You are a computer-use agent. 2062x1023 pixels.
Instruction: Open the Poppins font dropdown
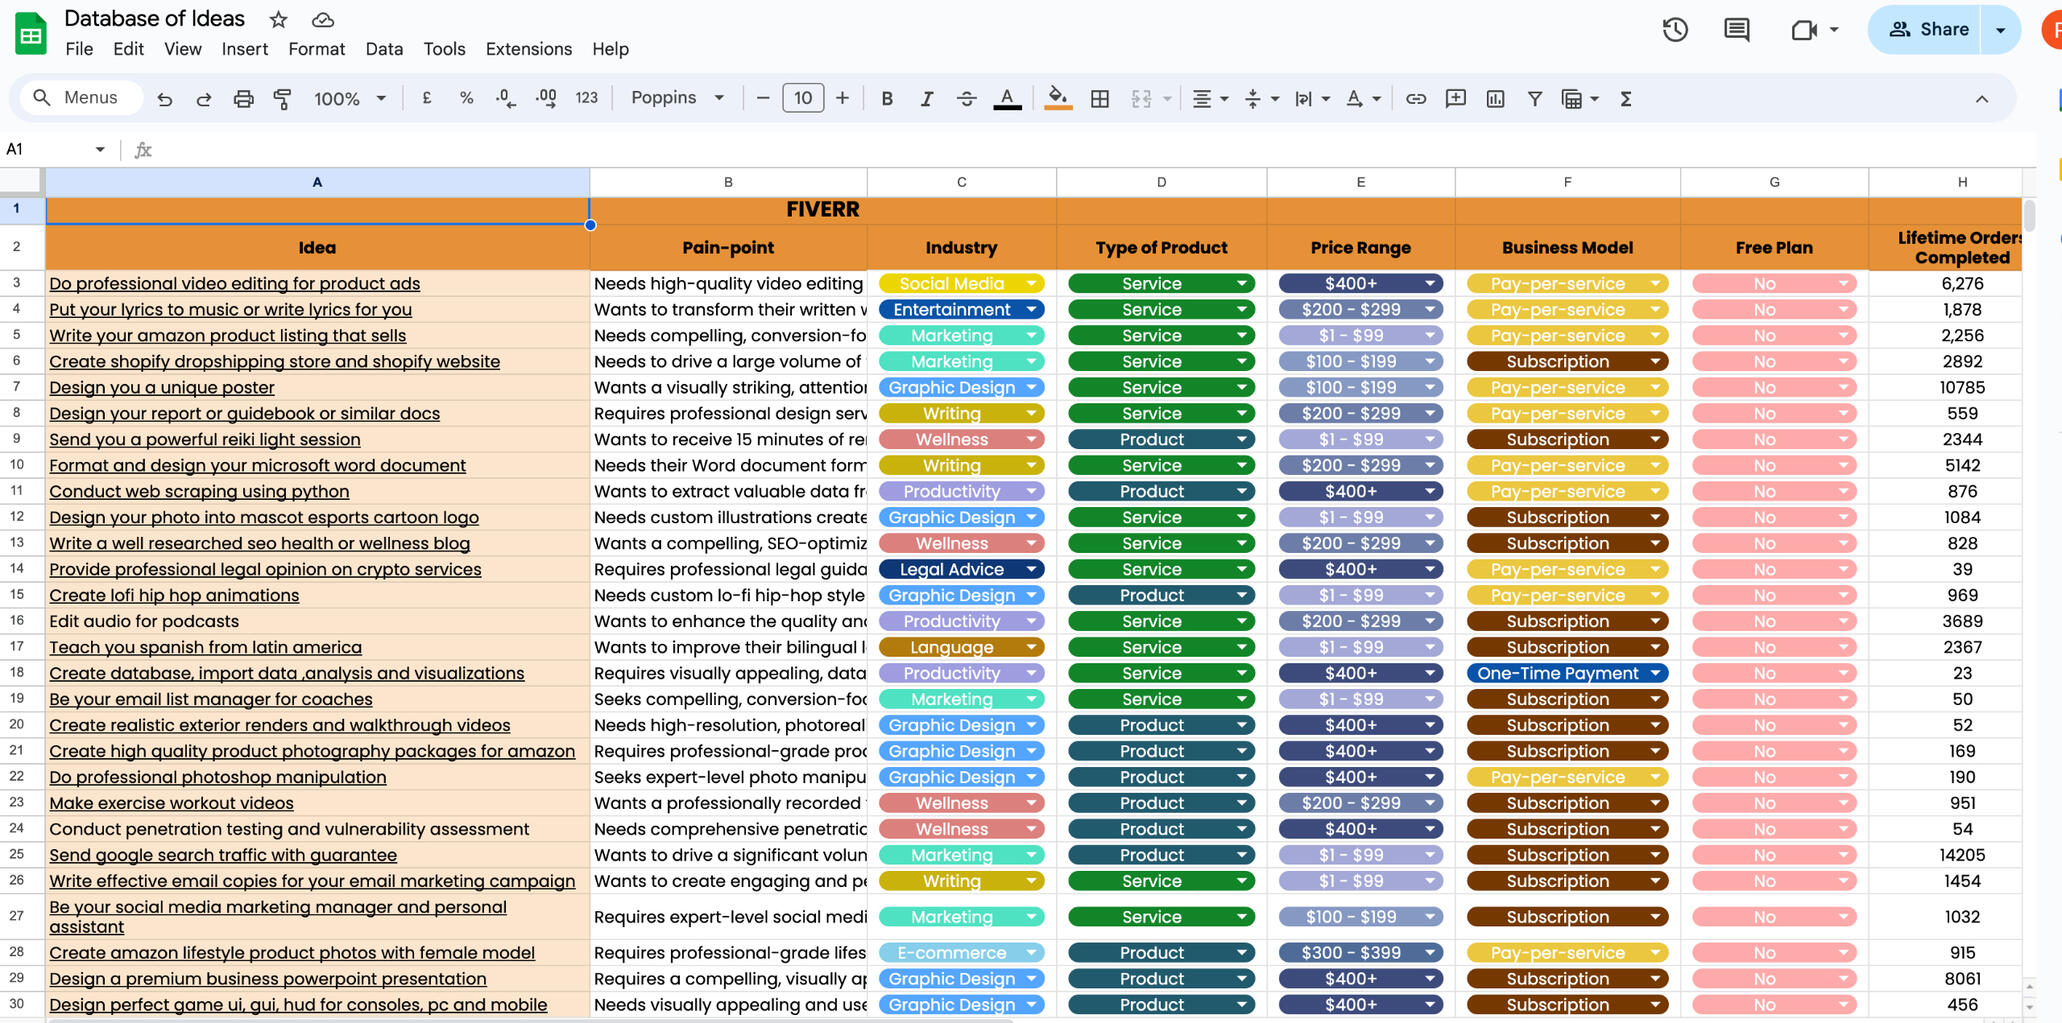677,98
